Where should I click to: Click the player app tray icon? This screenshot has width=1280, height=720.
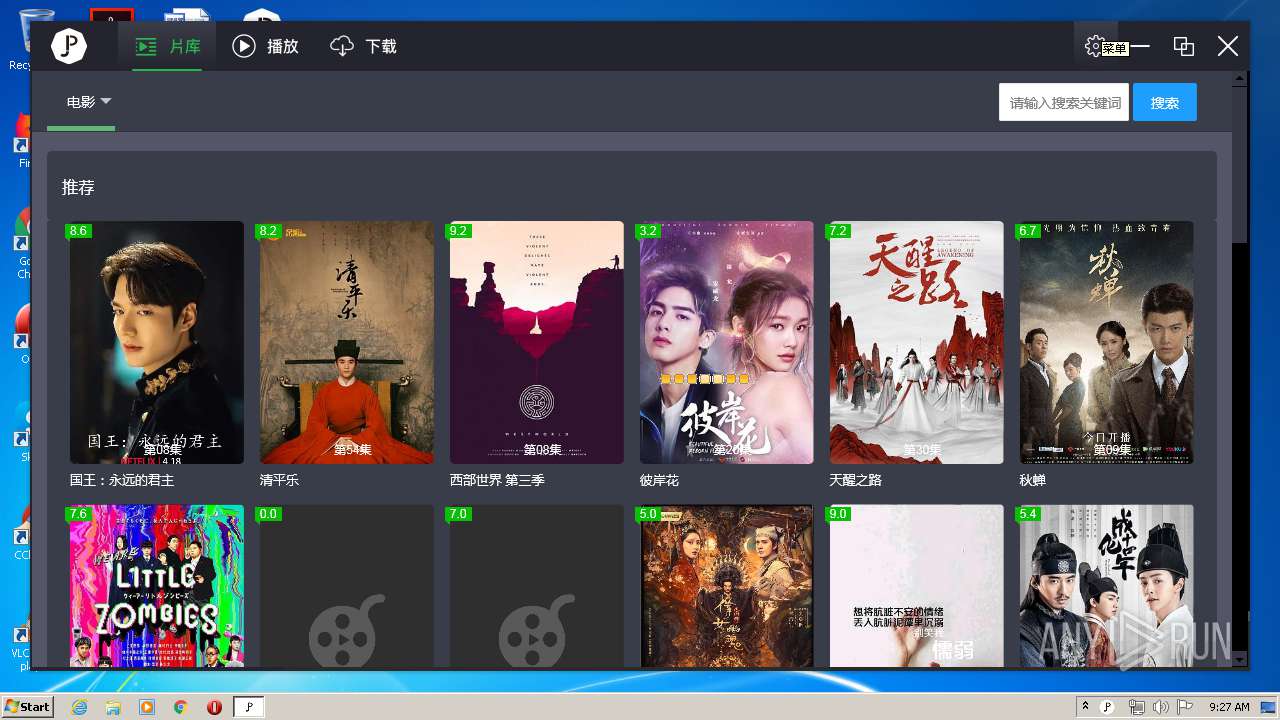pyautogui.click(x=1108, y=707)
